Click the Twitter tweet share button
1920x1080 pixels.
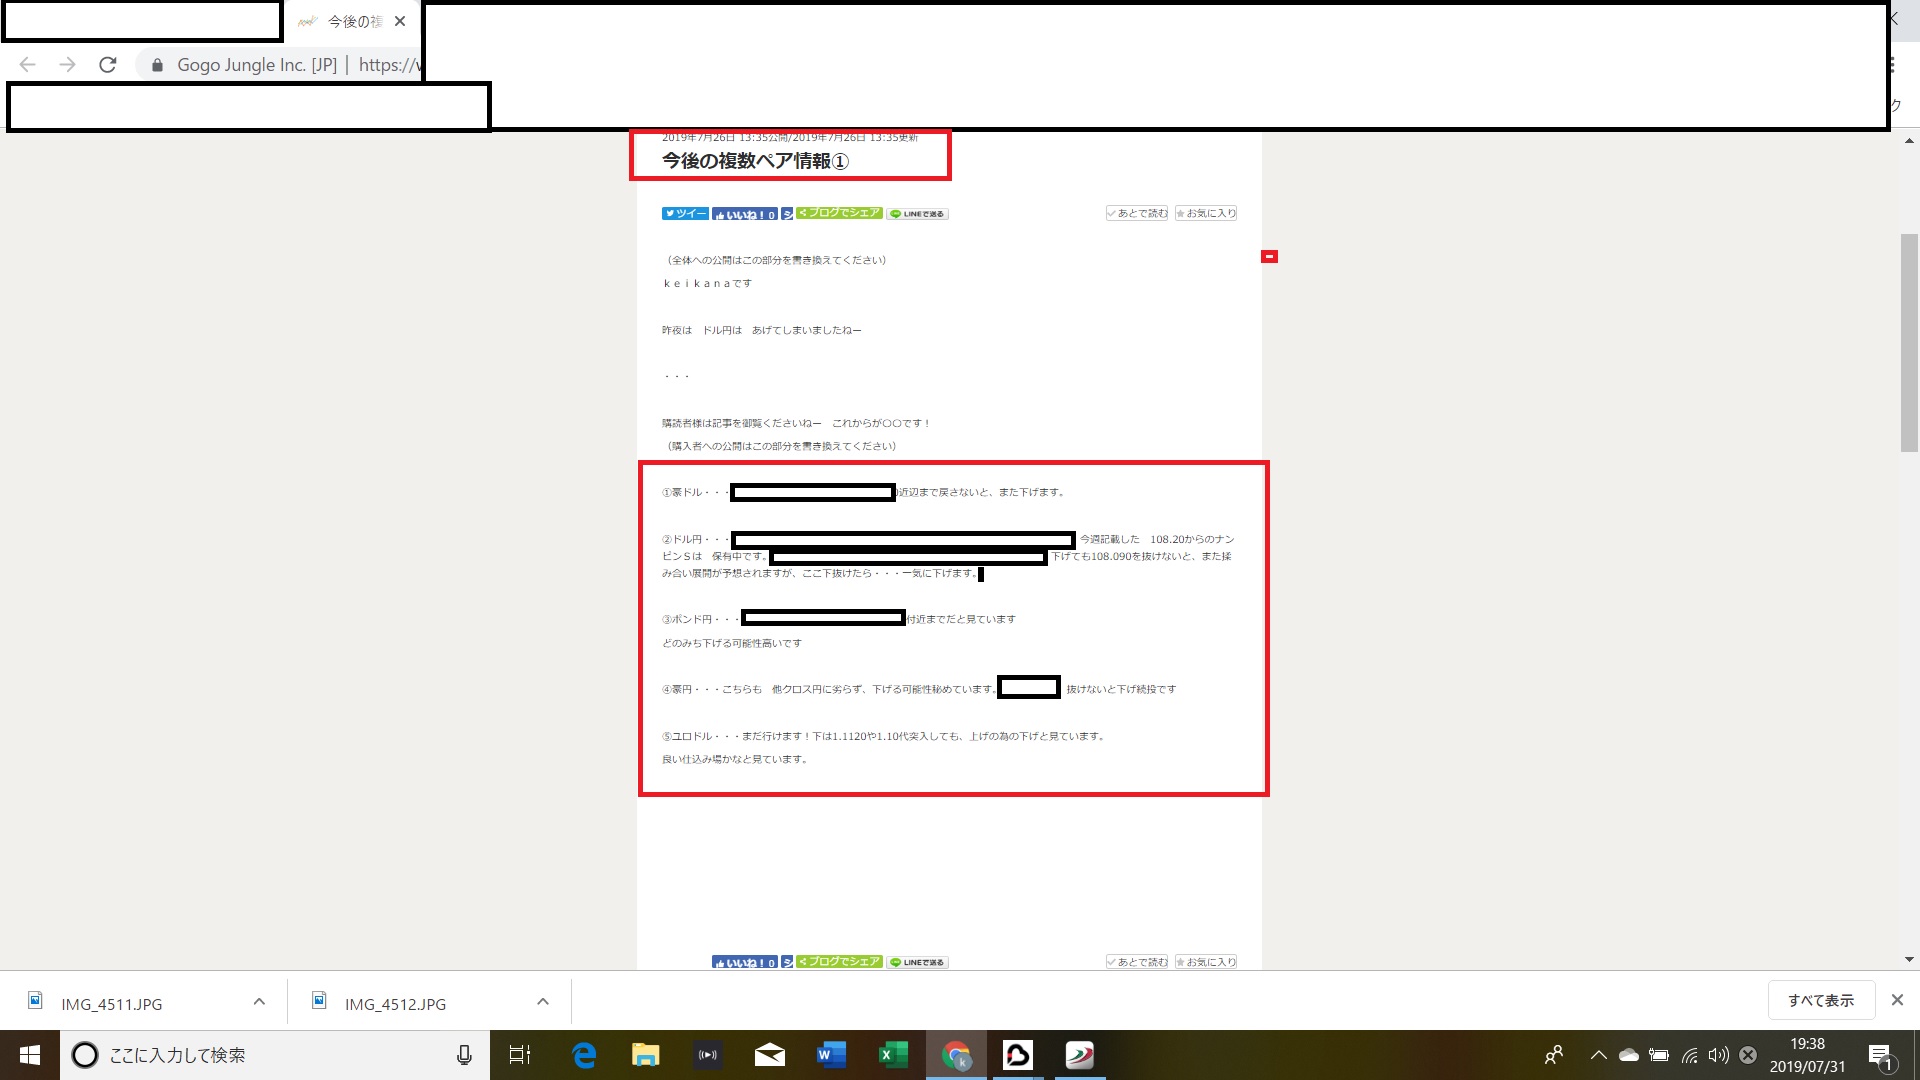[x=685, y=214]
